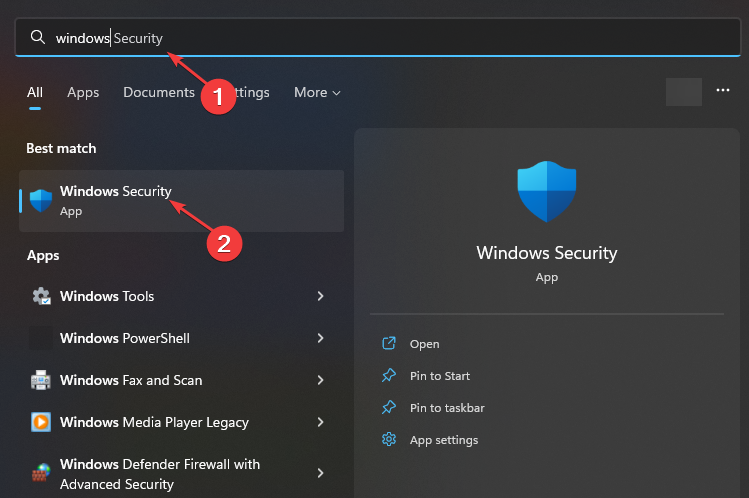
Task: Pin Windows Security to taskbar
Action: (x=447, y=408)
